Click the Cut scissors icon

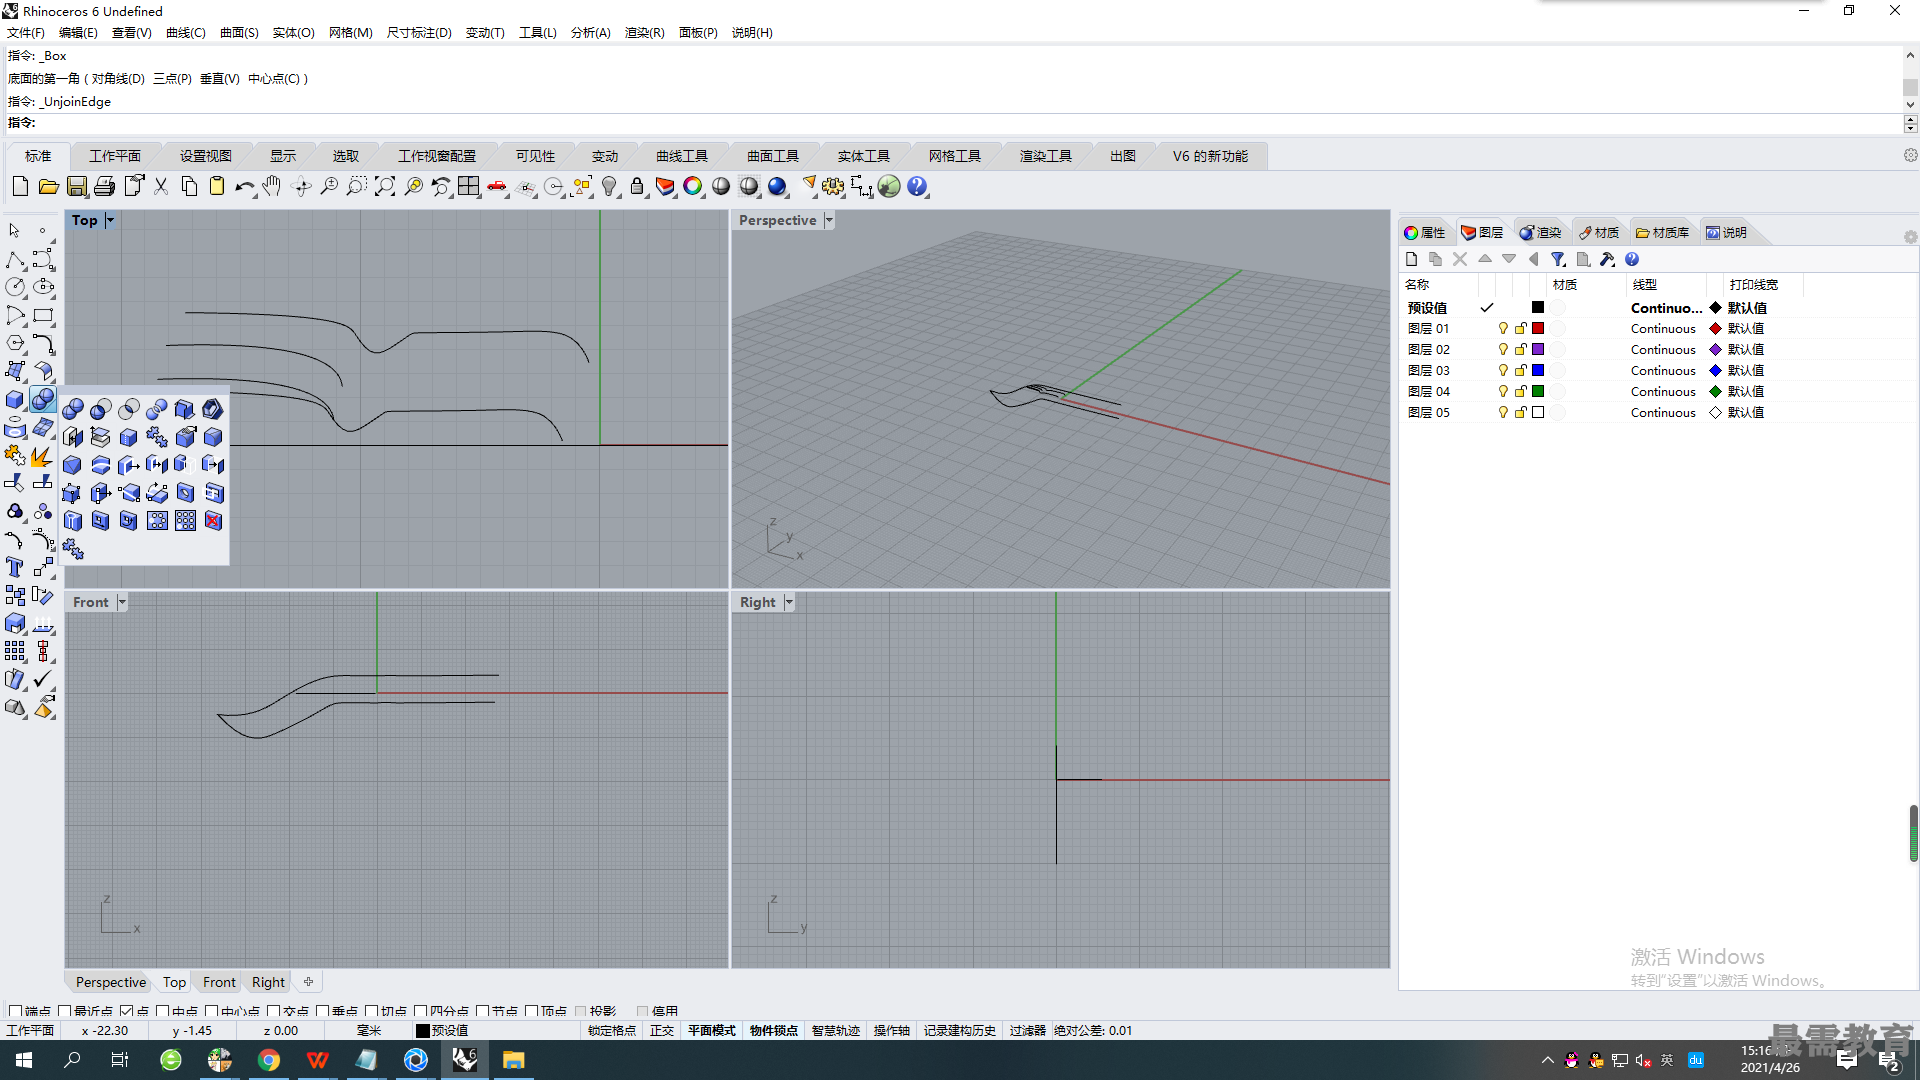tap(161, 187)
